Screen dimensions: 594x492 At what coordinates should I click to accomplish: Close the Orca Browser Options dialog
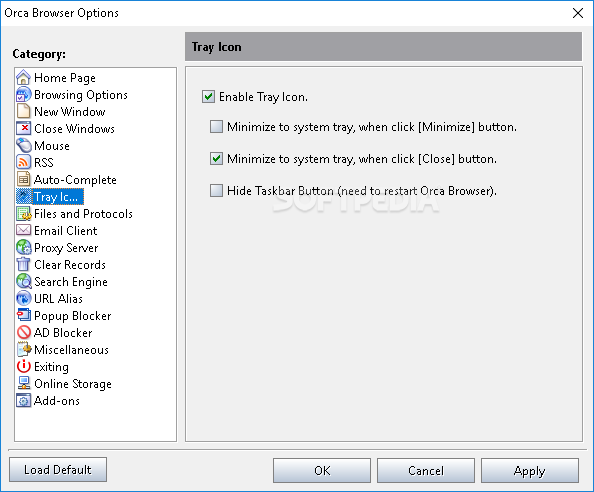pos(578,13)
